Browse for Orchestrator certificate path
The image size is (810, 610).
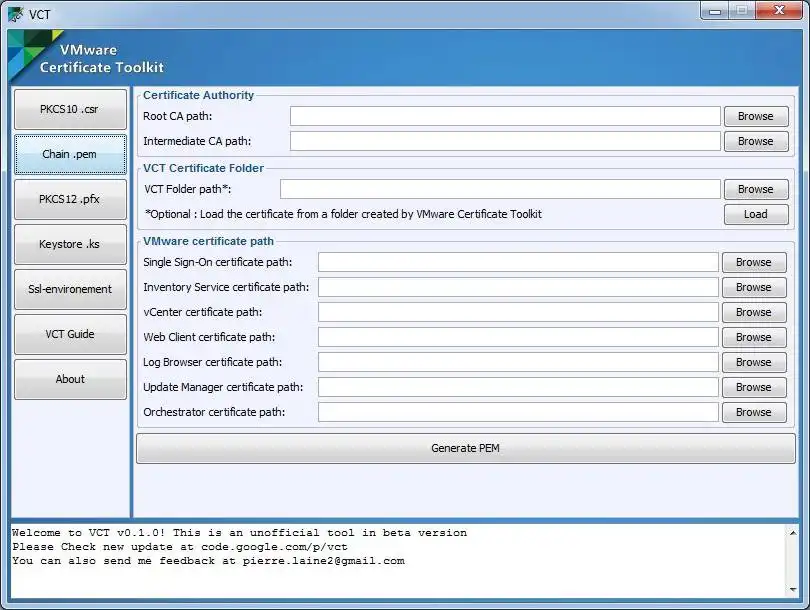[x=754, y=412]
